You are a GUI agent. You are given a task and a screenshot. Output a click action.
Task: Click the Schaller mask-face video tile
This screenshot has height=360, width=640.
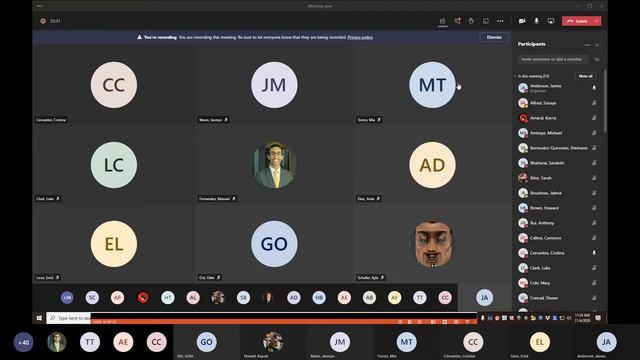pyautogui.click(x=432, y=244)
